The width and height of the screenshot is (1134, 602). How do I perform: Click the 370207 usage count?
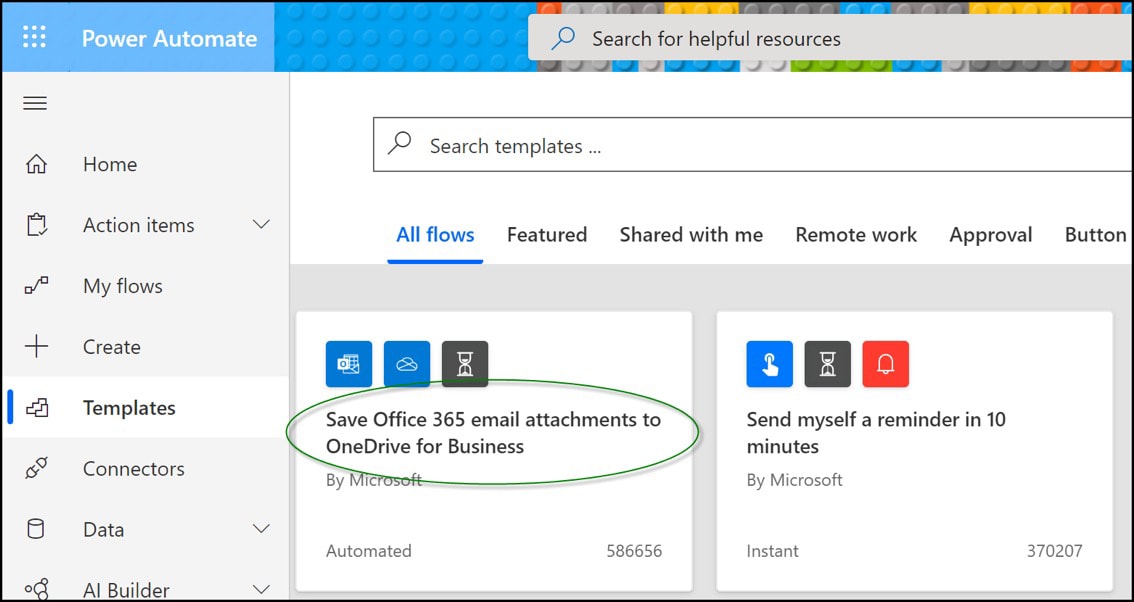(x=1054, y=551)
